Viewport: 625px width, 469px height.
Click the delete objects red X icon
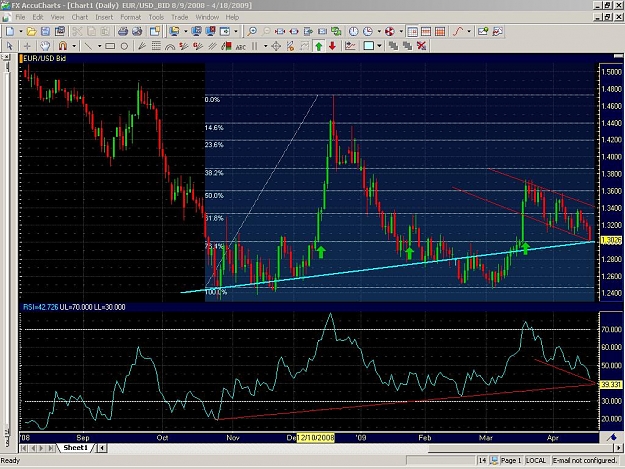[x=421, y=46]
